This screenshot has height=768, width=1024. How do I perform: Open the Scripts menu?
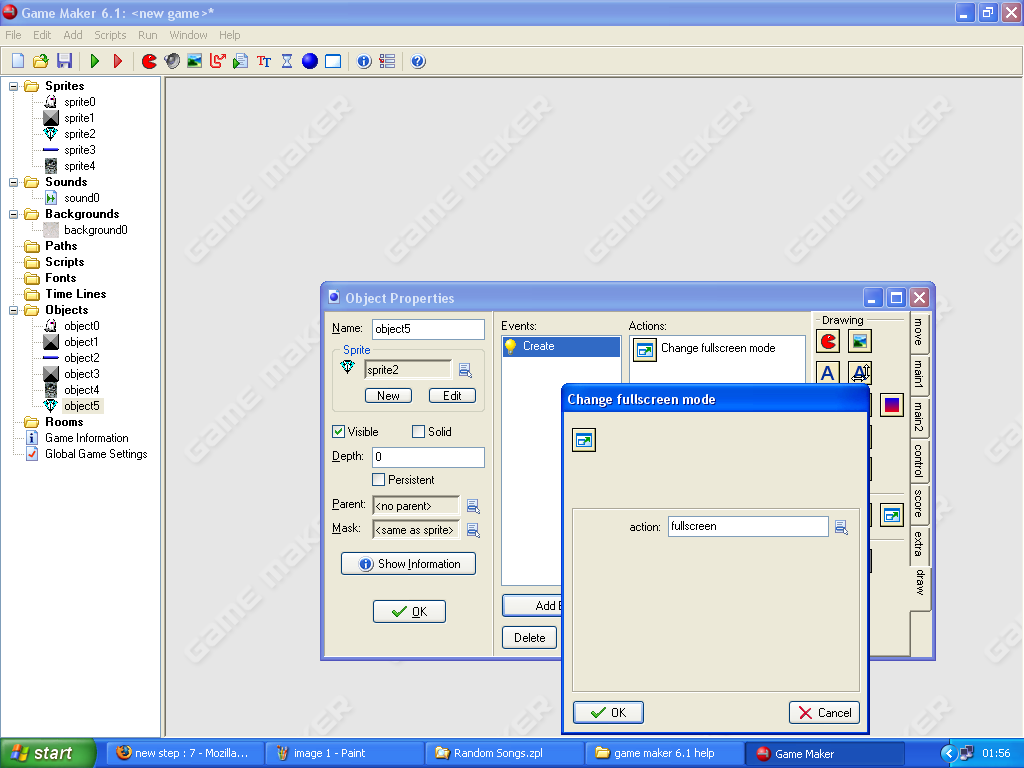(110, 35)
